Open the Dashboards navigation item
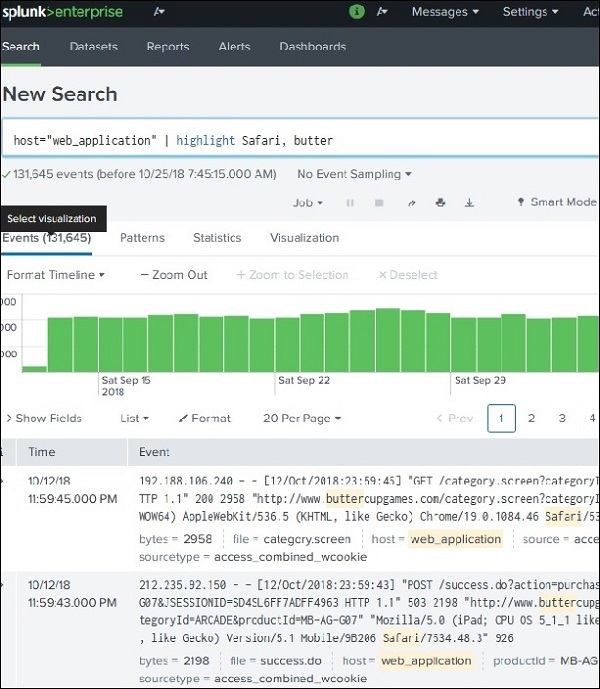 pyautogui.click(x=312, y=47)
